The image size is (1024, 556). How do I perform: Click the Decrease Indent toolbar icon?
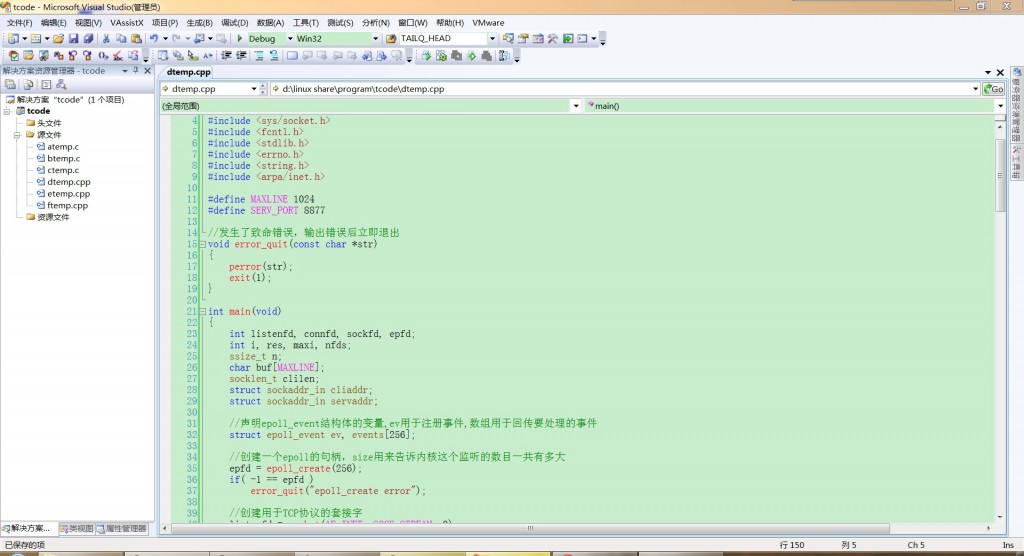tap(226, 56)
